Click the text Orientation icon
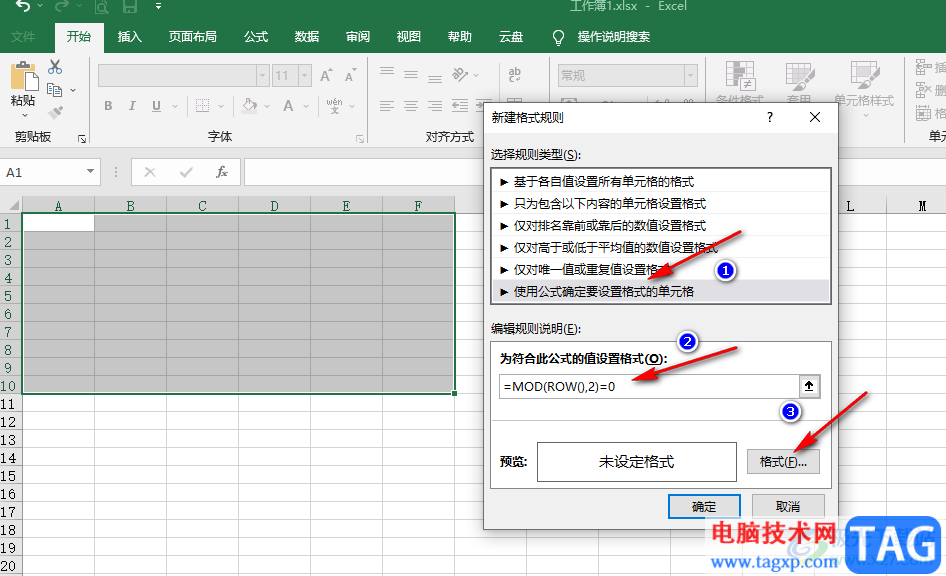946x576 pixels. (460, 74)
